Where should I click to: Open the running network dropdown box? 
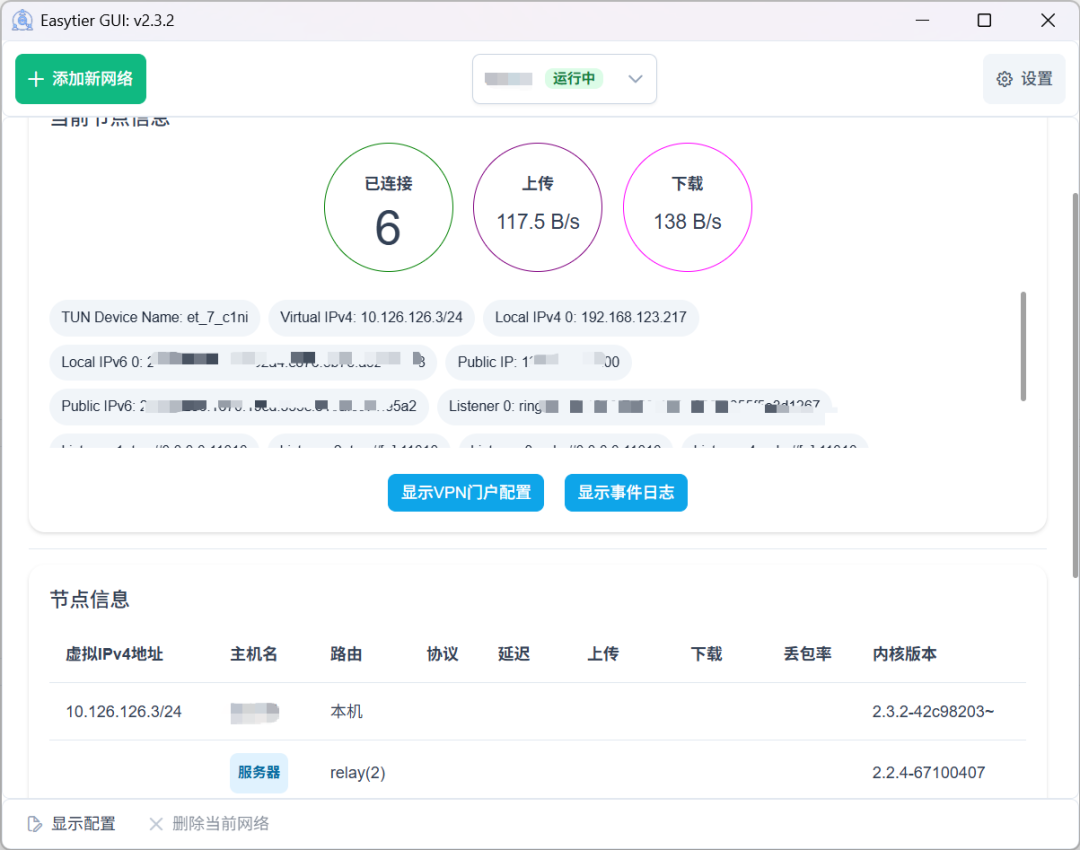click(564, 79)
